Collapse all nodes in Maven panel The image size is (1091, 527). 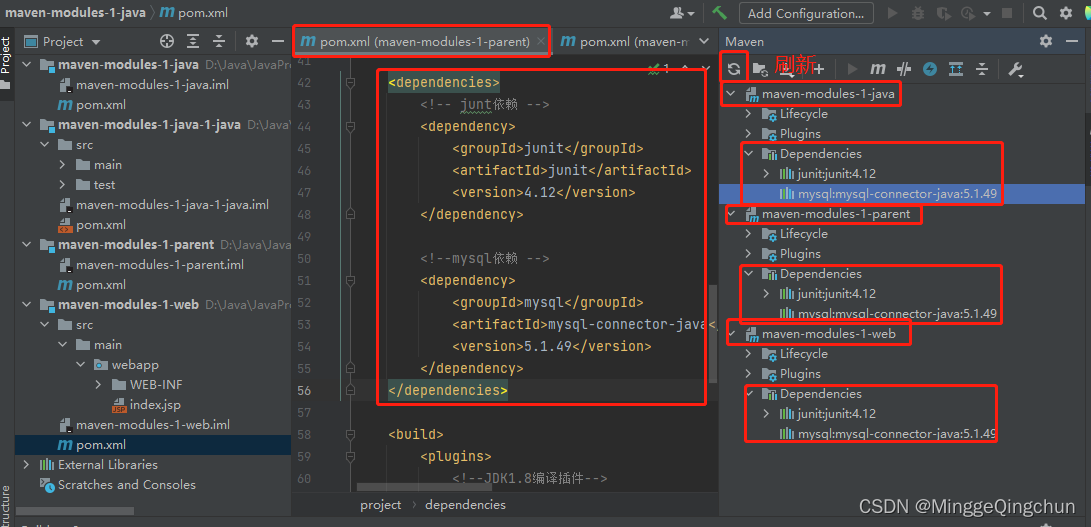pos(982,69)
